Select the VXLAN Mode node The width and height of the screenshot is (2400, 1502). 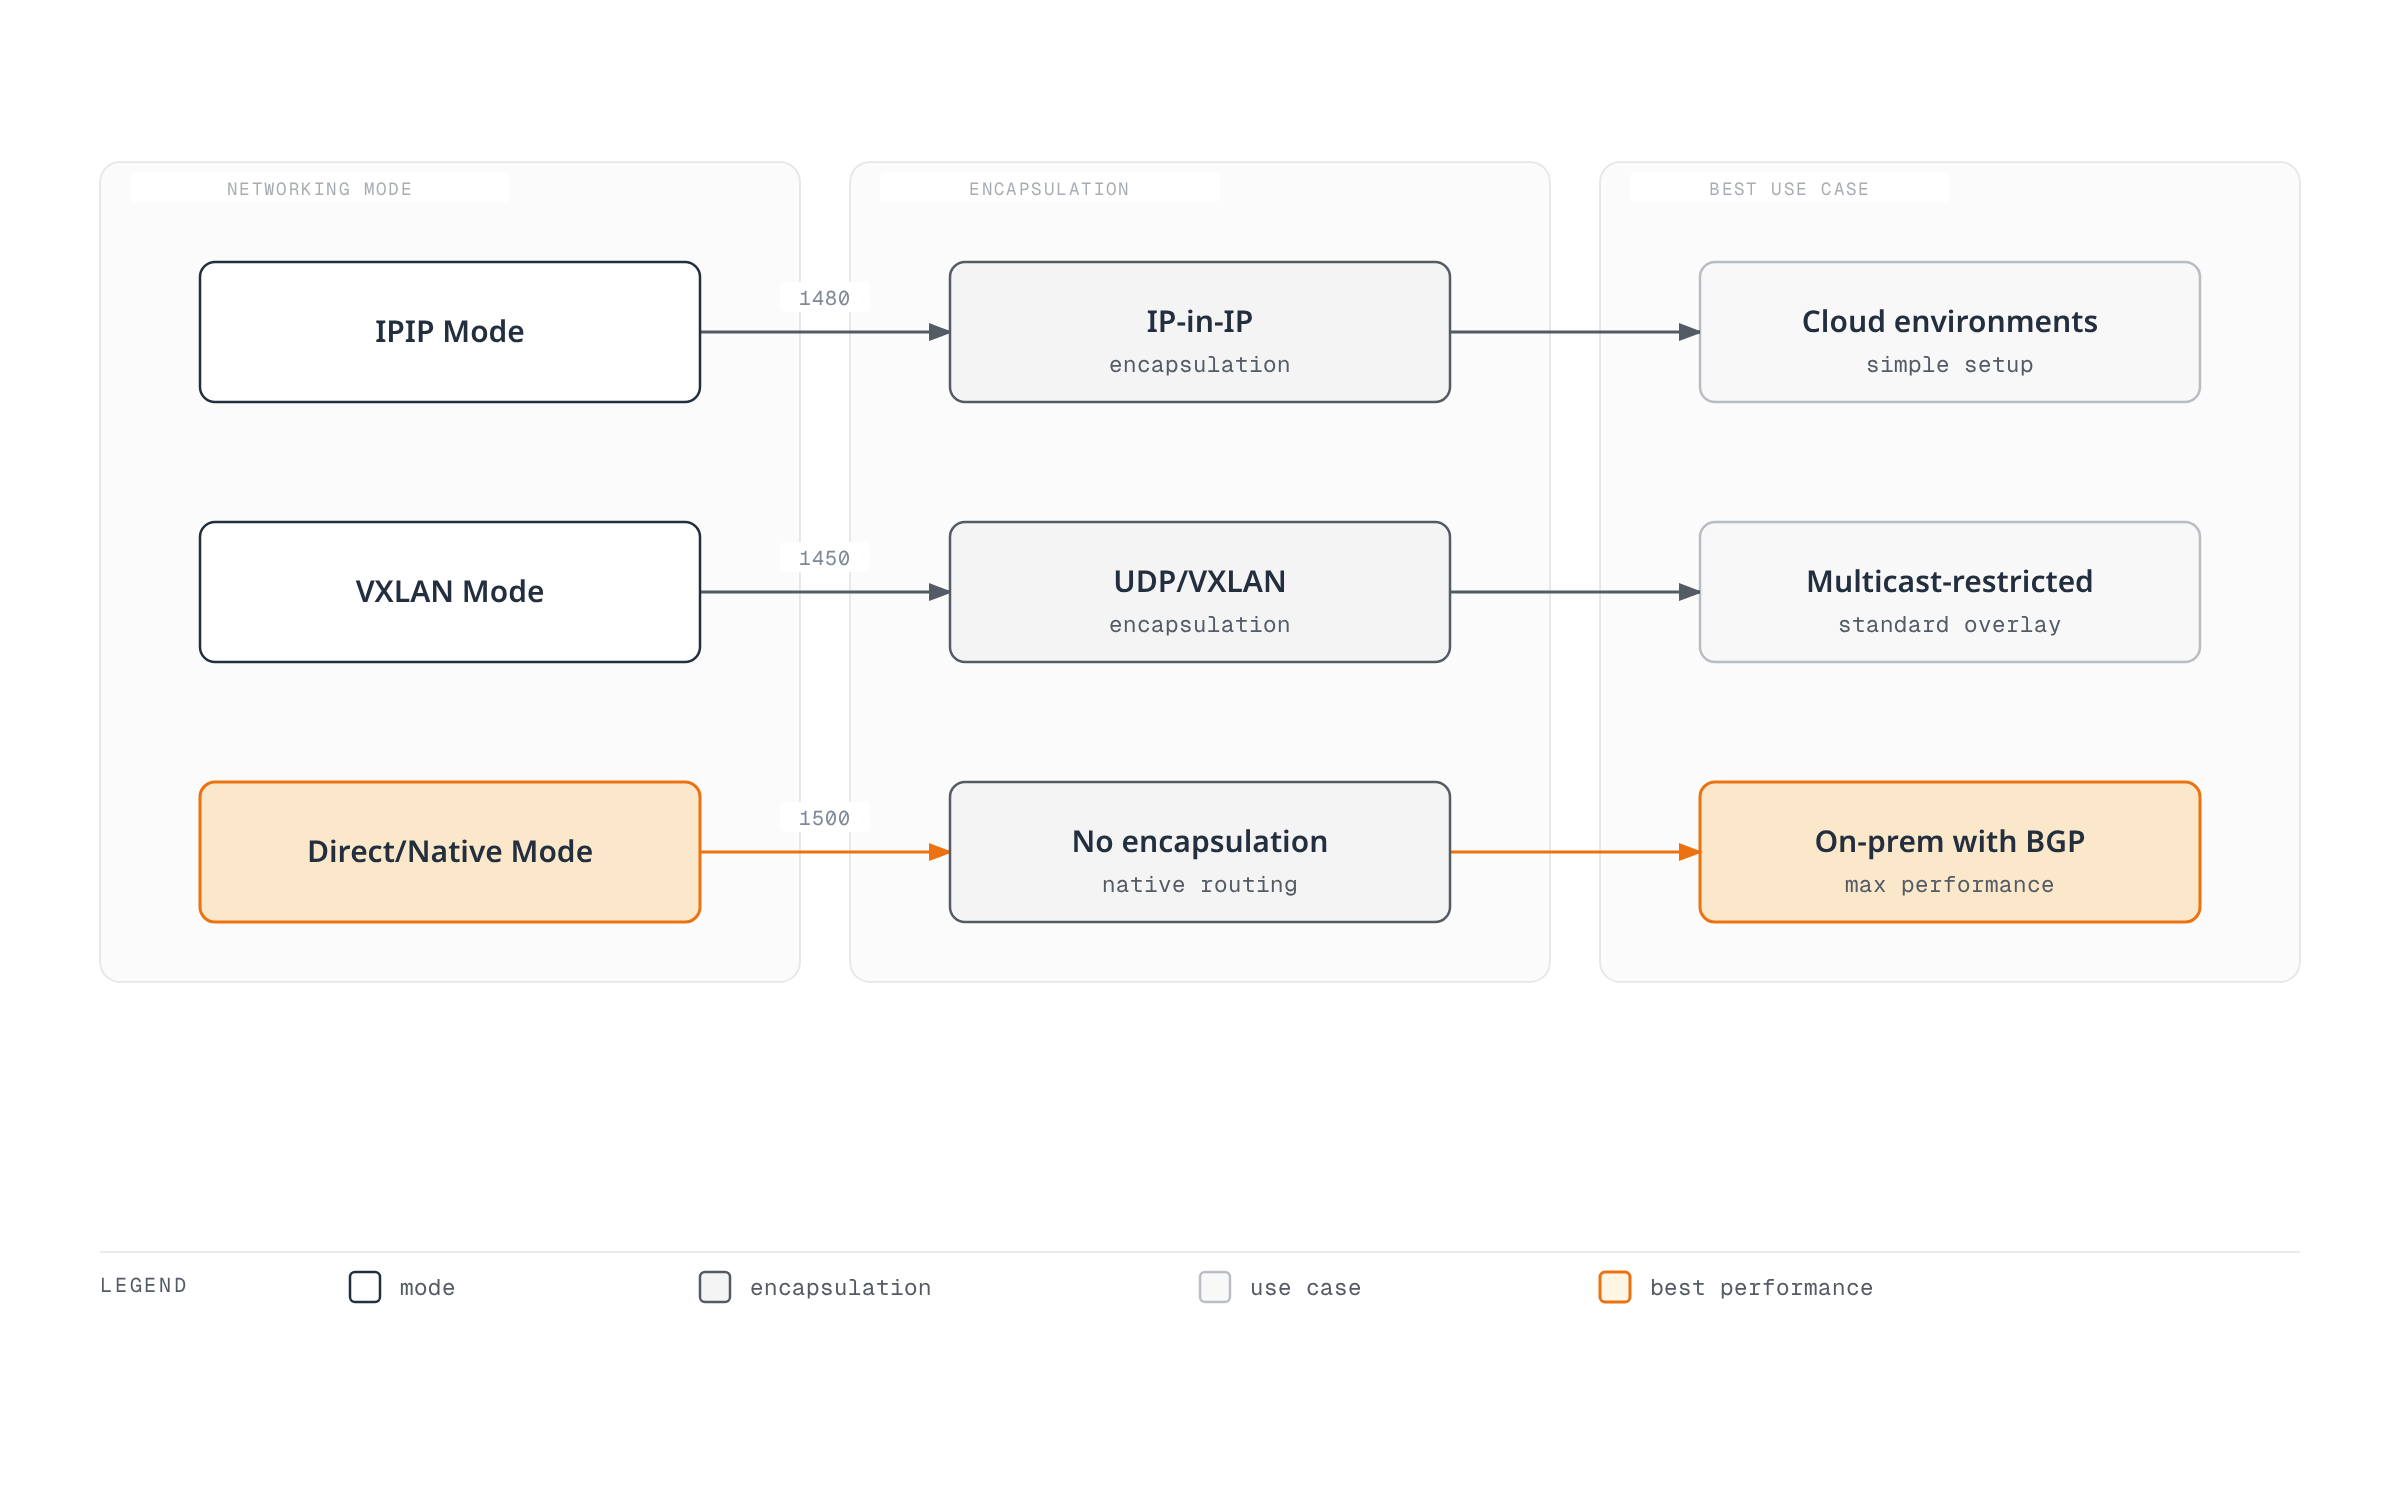pos(450,592)
